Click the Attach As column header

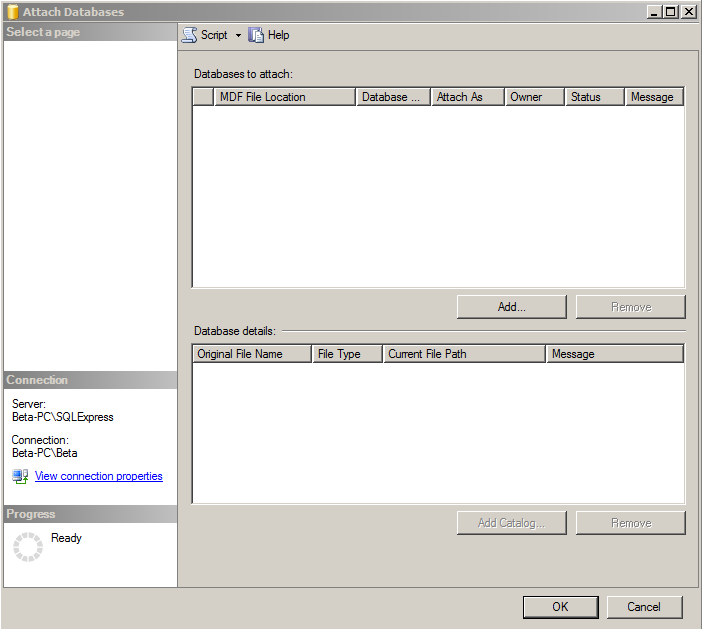coord(467,97)
